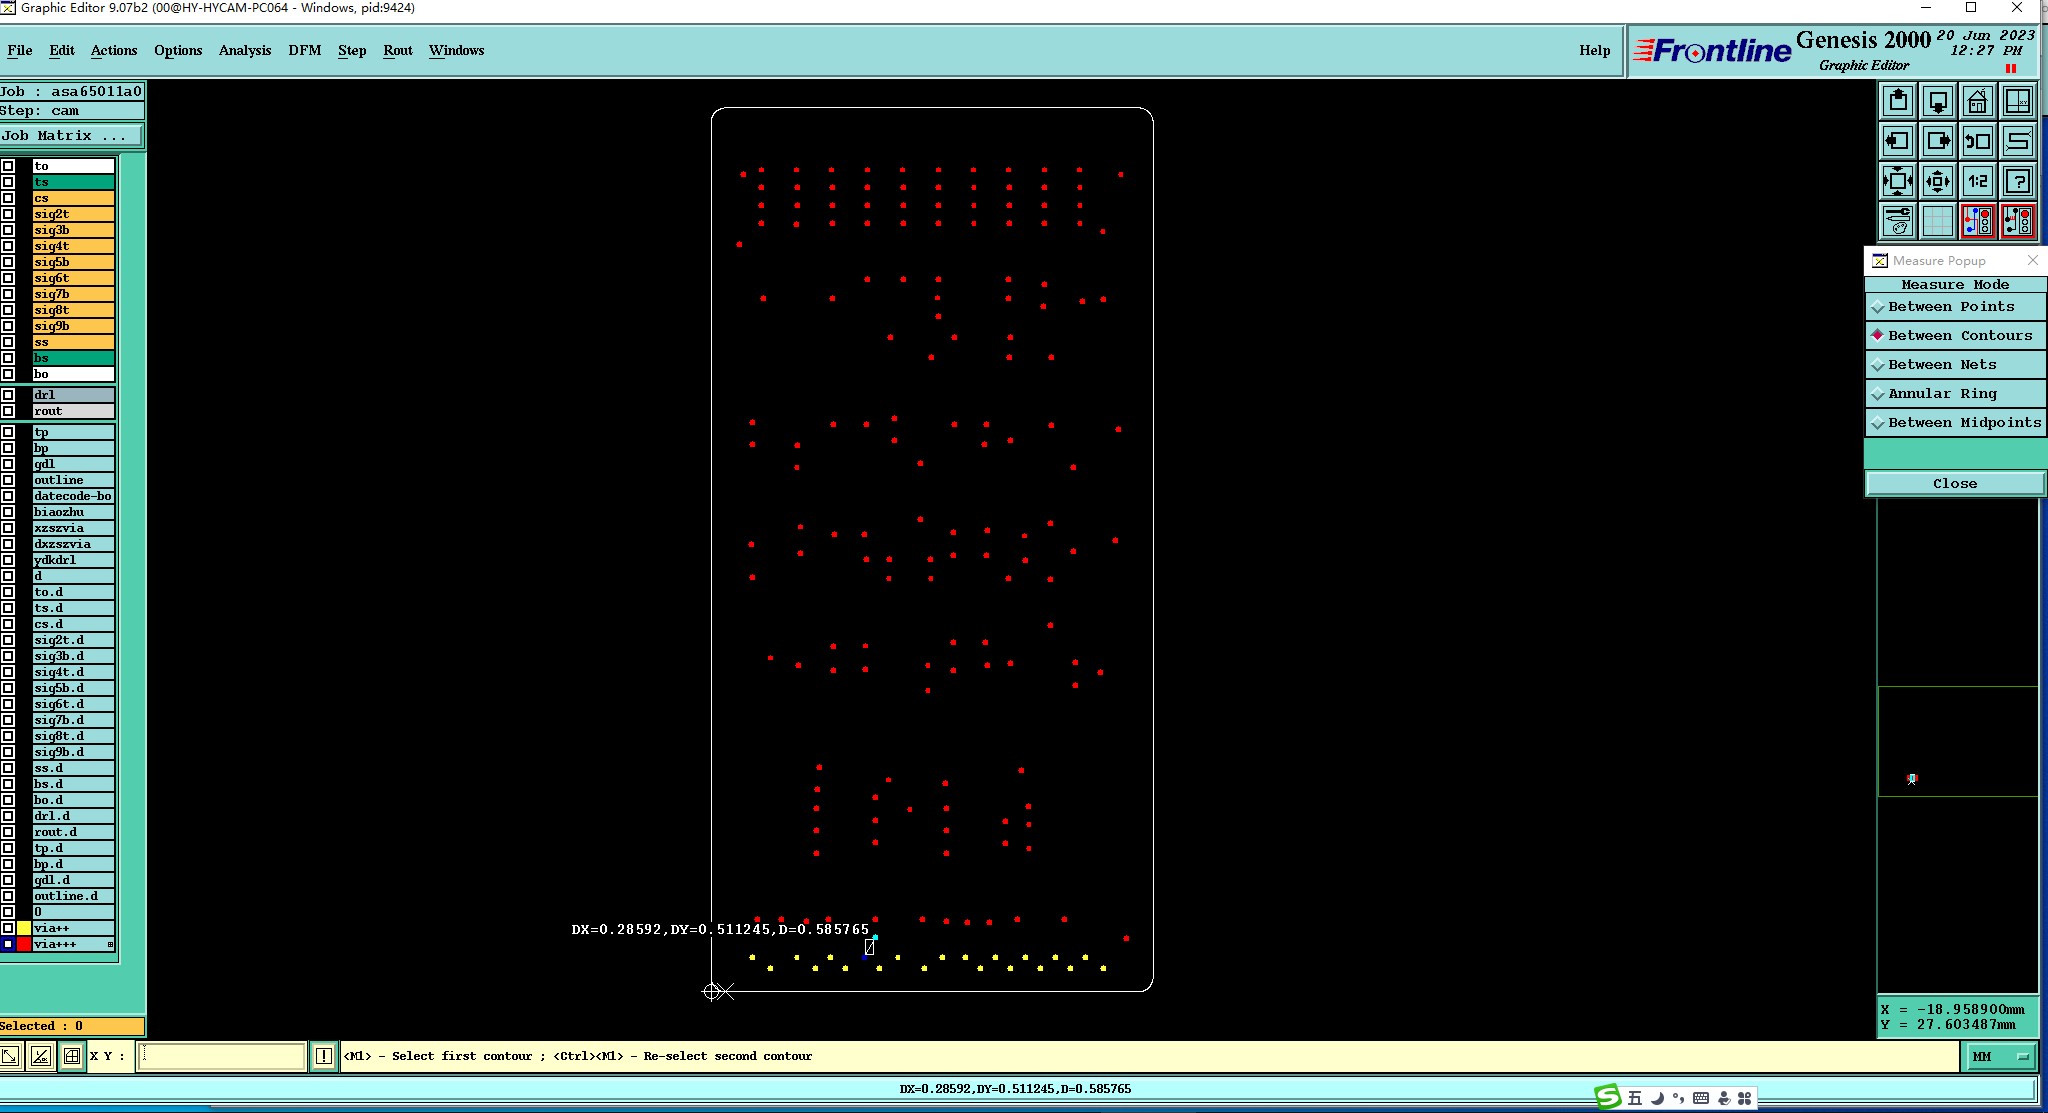Viewport: 2048px width, 1113px height.
Task: Click the exclamation mark icon beside XY field
Action: (324, 1056)
